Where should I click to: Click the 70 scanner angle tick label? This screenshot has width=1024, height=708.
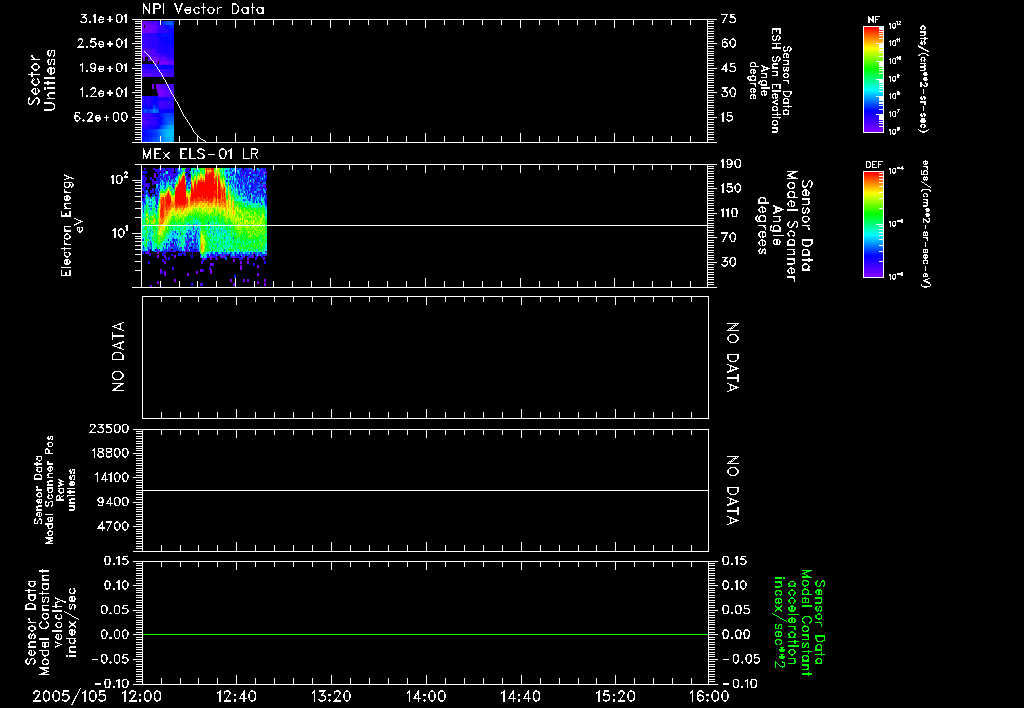tap(728, 237)
